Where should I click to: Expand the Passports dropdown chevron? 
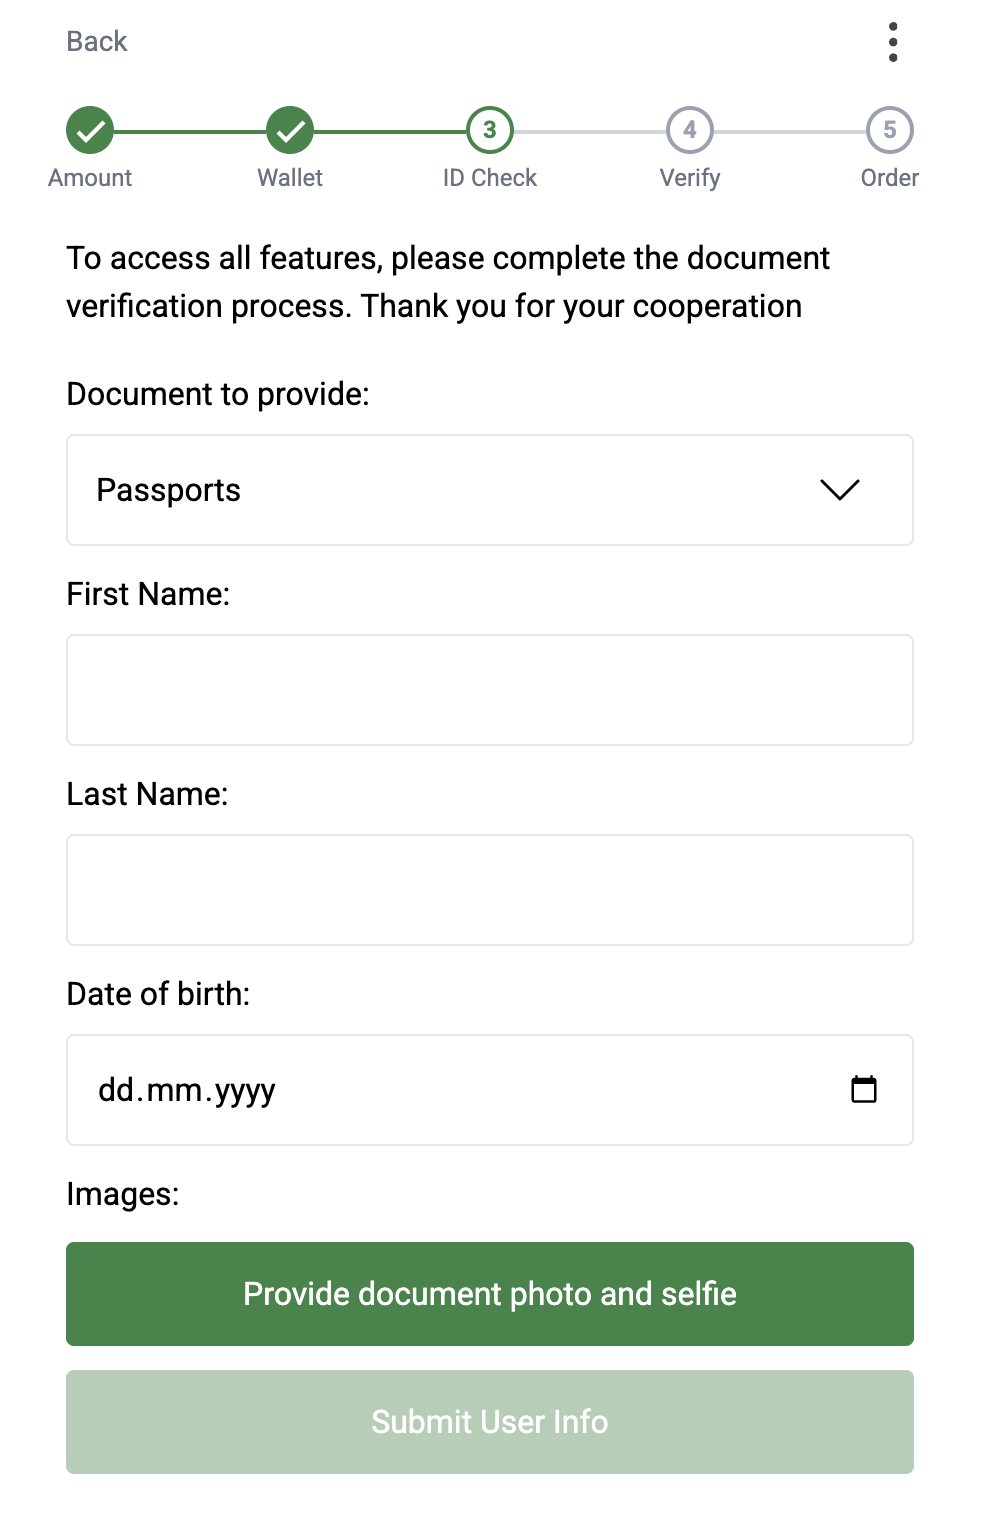click(840, 490)
